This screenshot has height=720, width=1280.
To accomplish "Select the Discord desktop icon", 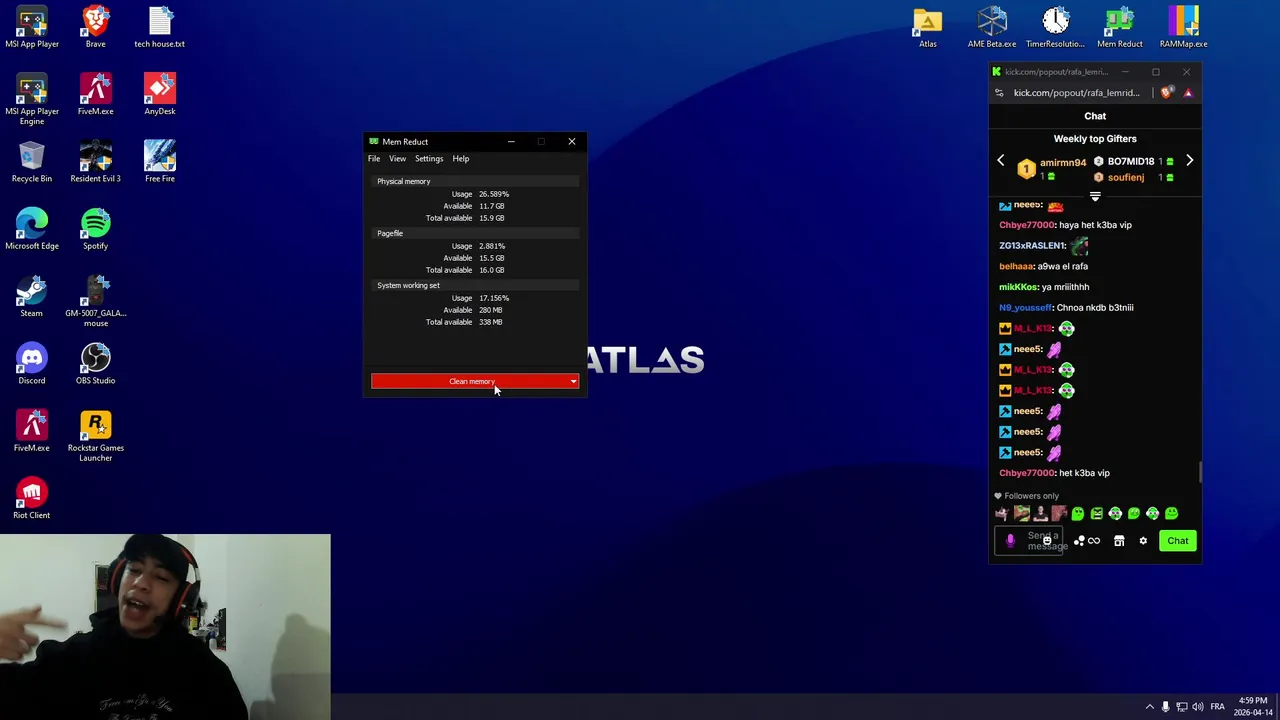I will click(x=32, y=363).
